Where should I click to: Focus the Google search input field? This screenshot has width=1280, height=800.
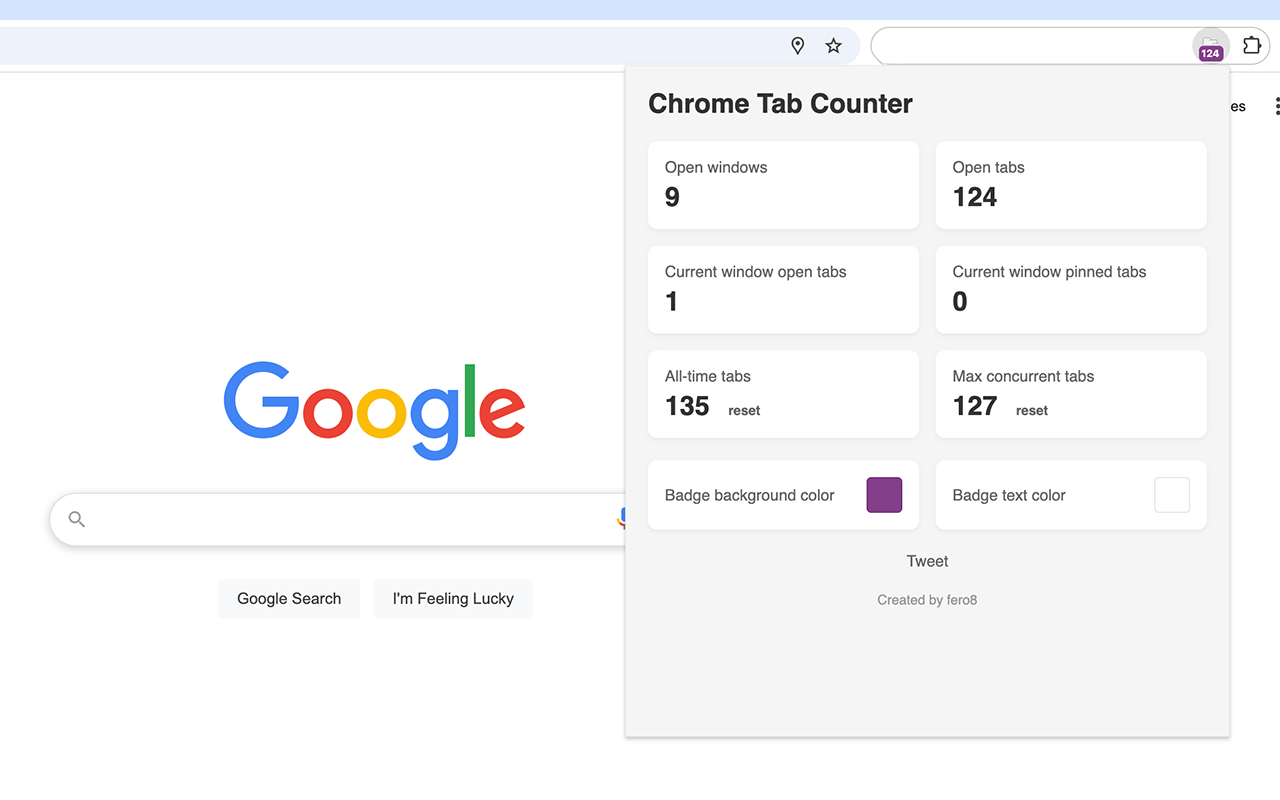click(340, 519)
